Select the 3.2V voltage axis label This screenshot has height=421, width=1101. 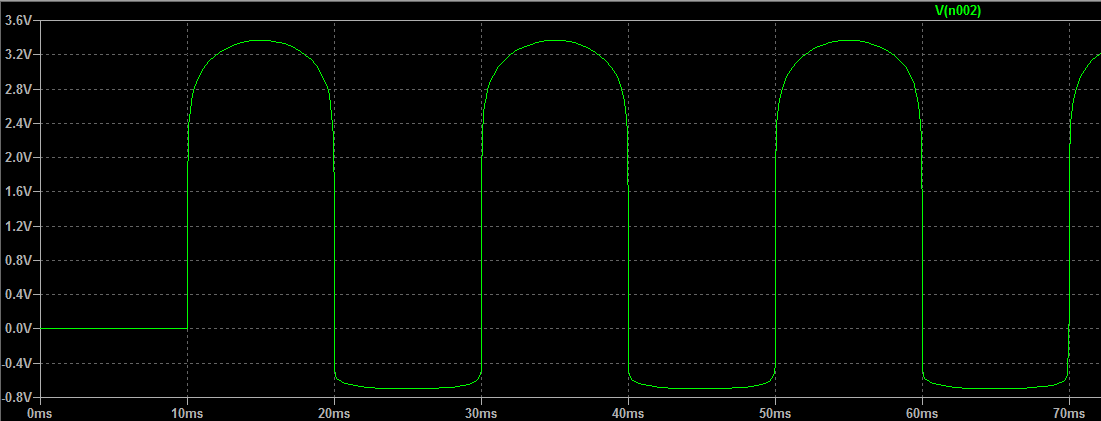pyautogui.click(x=19, y=54)
